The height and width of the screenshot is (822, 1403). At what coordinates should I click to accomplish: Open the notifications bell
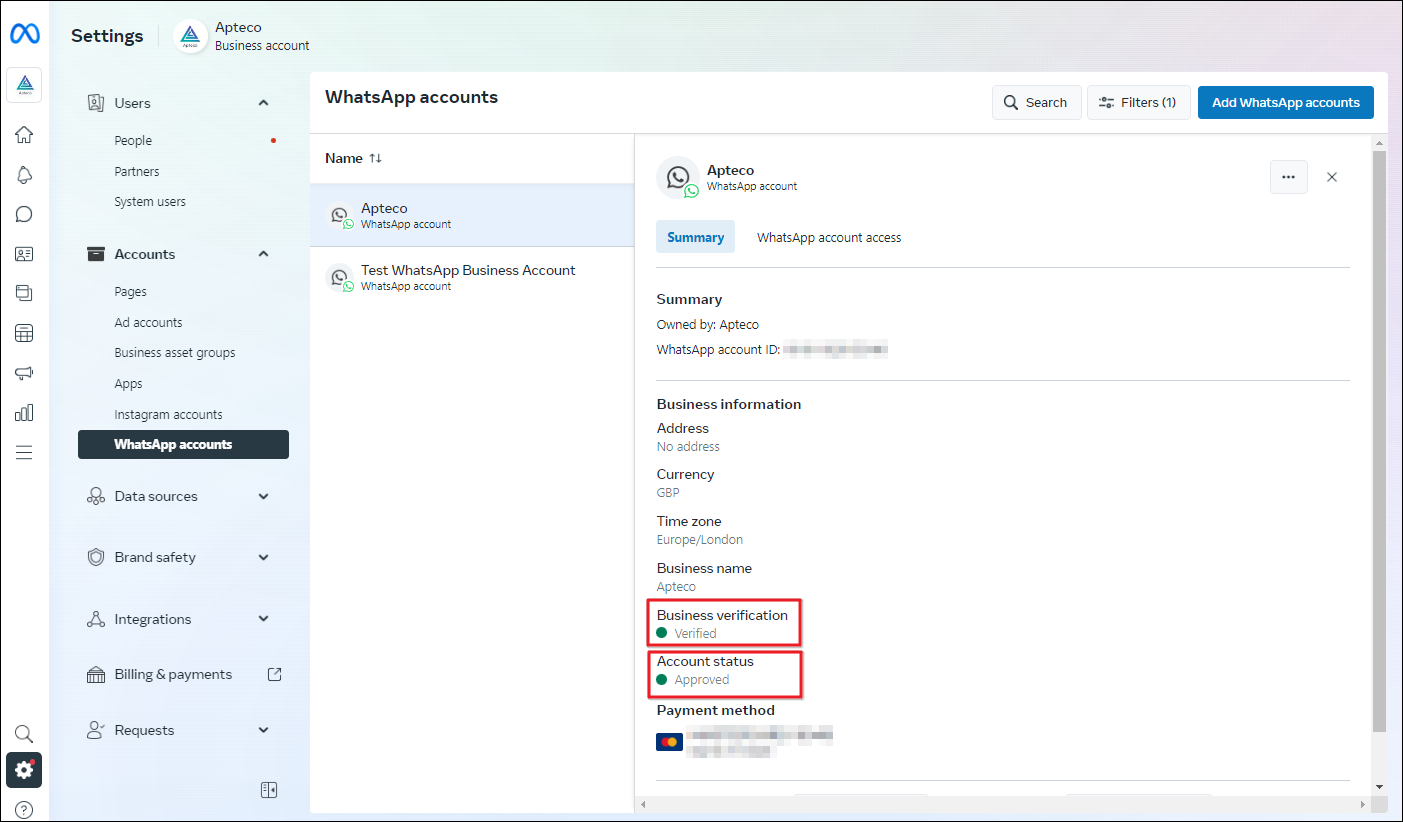[x=24, y=175]
